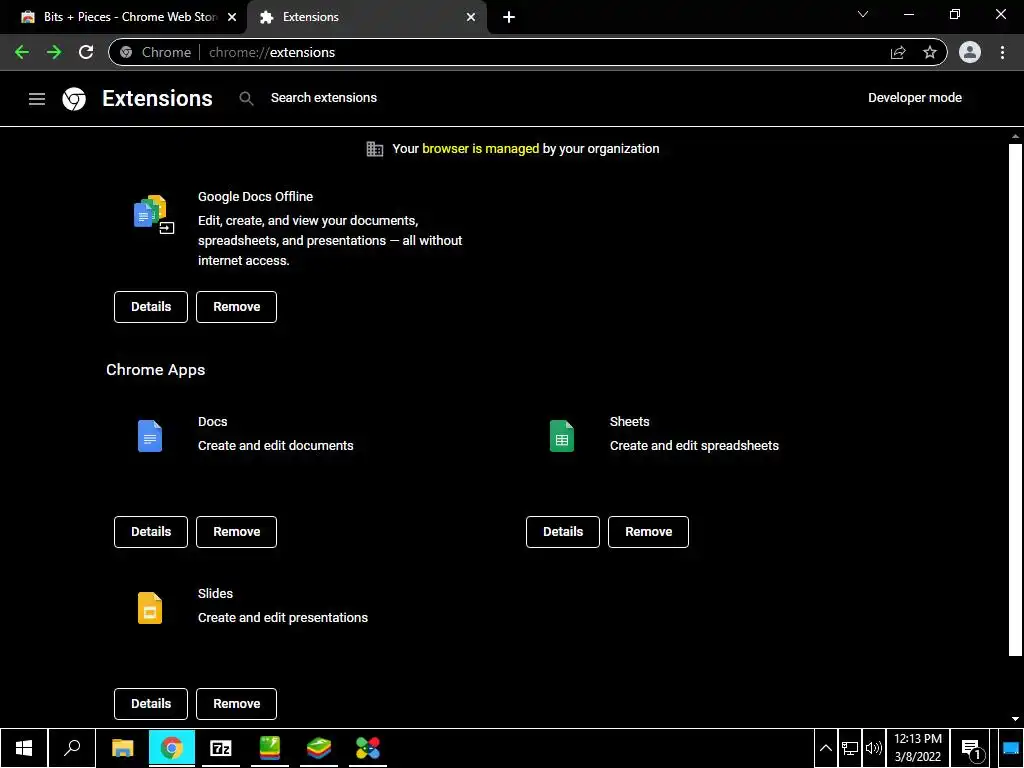Open Details for the Docs app
The width and height of the screenshot is (1024, 768).
click(151, 532)
